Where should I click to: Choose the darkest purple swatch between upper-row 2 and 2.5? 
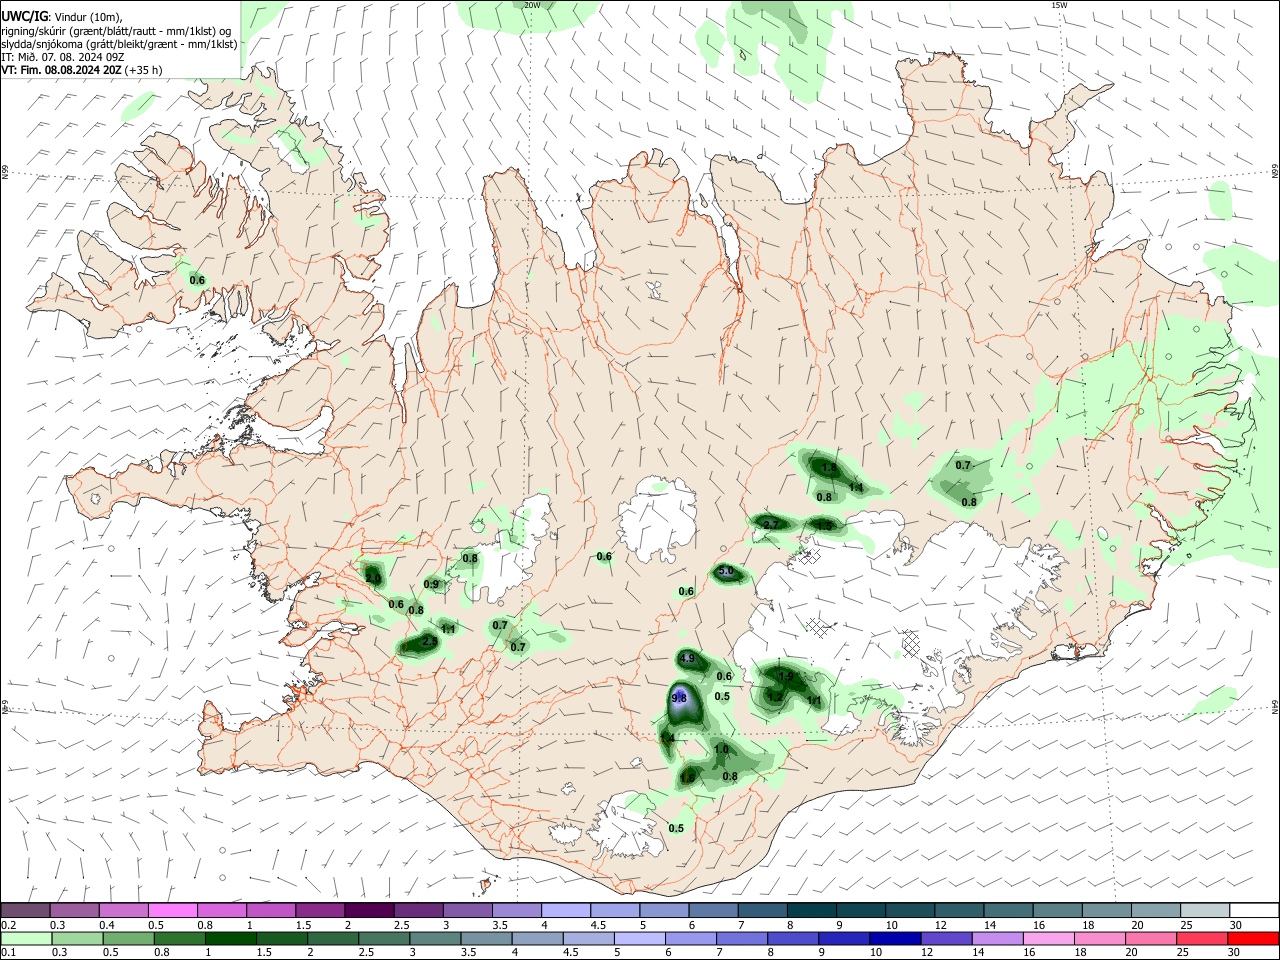pyautogui.click(x=368, y=910)
